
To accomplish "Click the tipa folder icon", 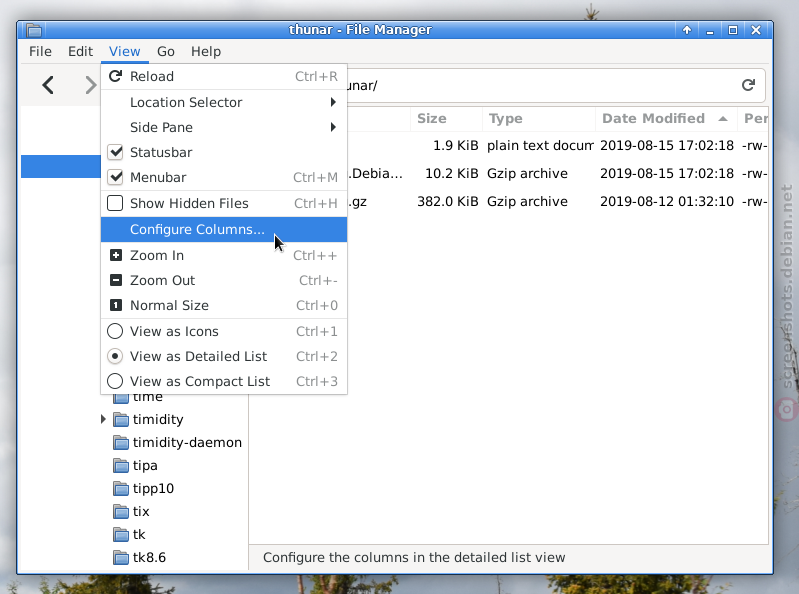I will click(x=121, y=465).
